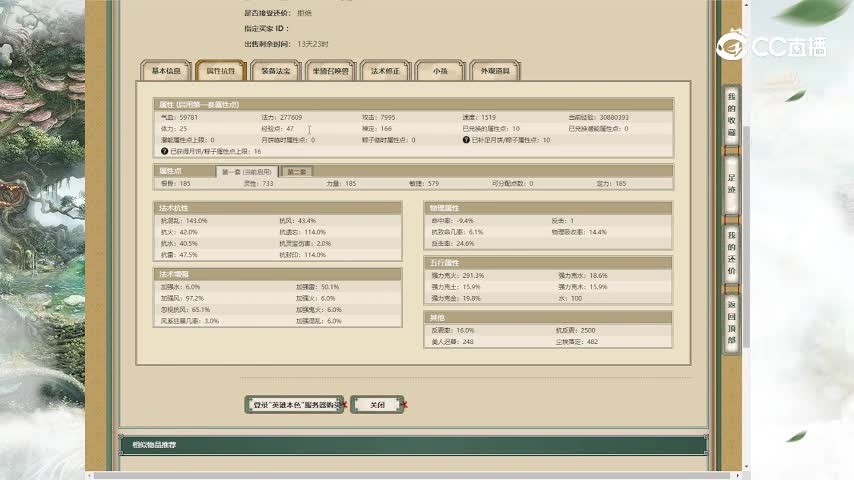Click the 忽视抗风 65.1% entry
The image size is (854, 480).
186,309
